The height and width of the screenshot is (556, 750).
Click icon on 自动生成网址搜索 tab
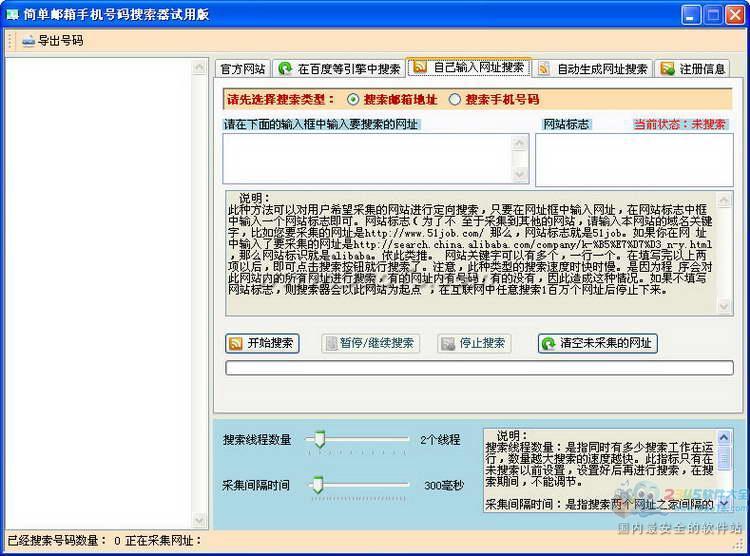(544, 68)
